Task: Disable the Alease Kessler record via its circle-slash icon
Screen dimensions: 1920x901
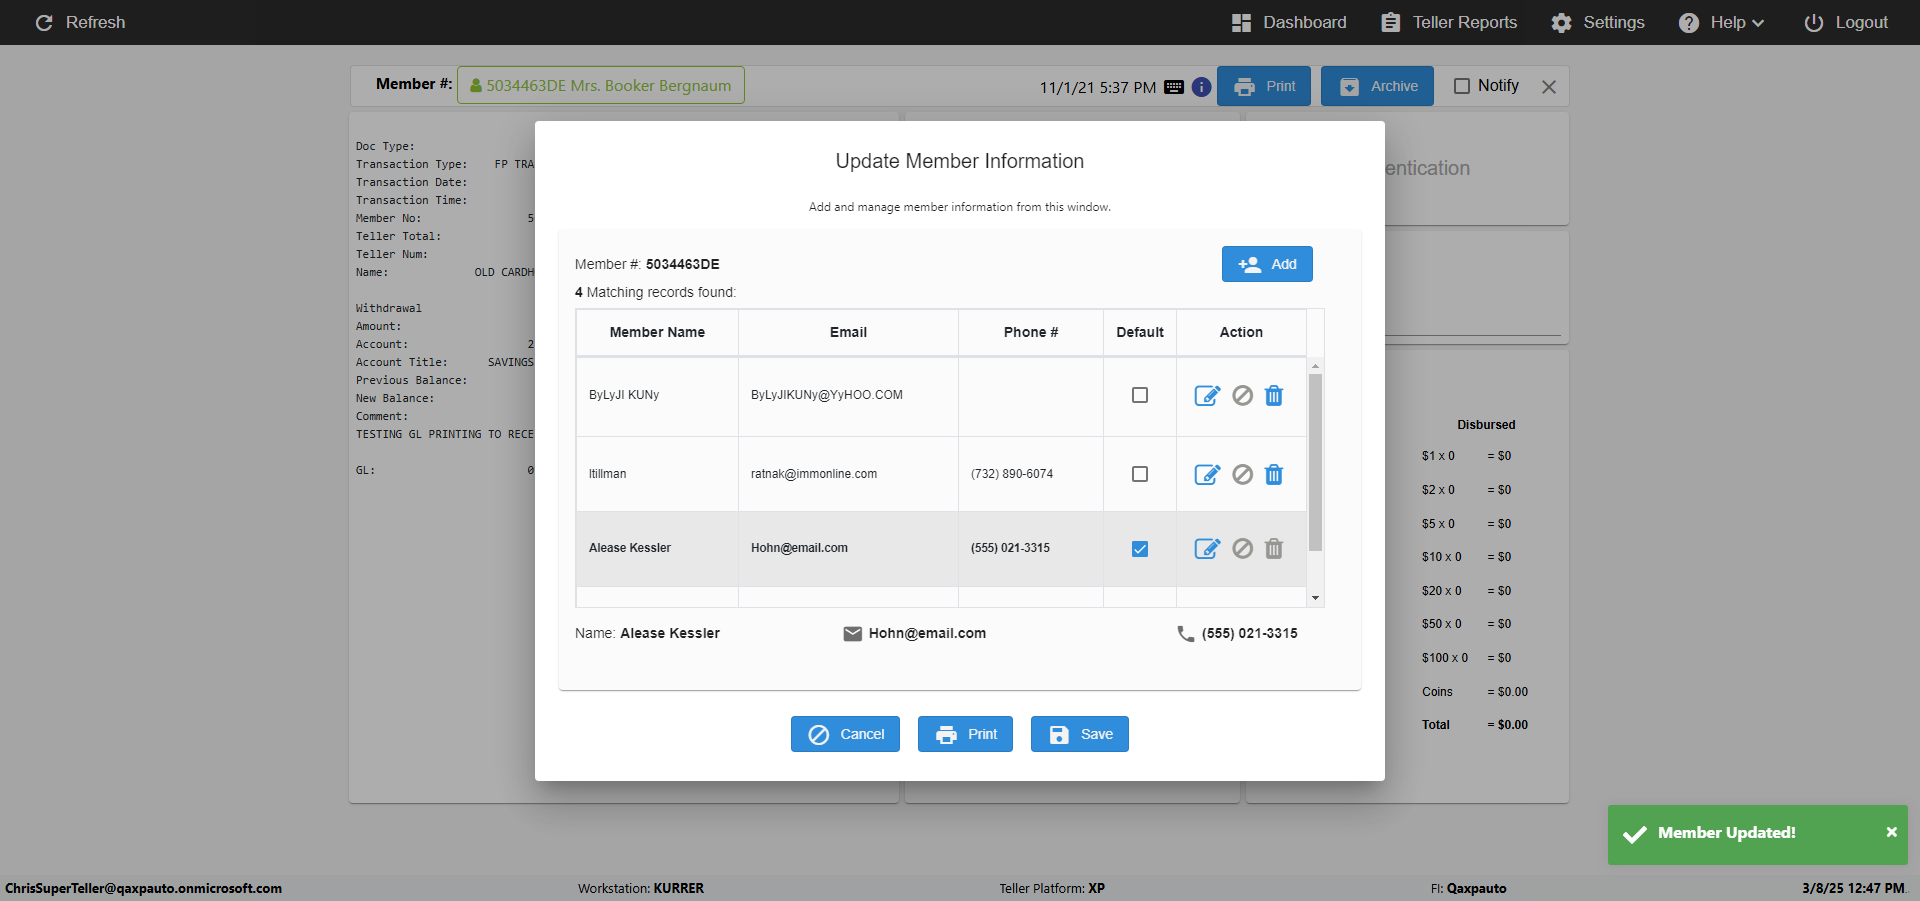Action: [x=1242, y=549]
